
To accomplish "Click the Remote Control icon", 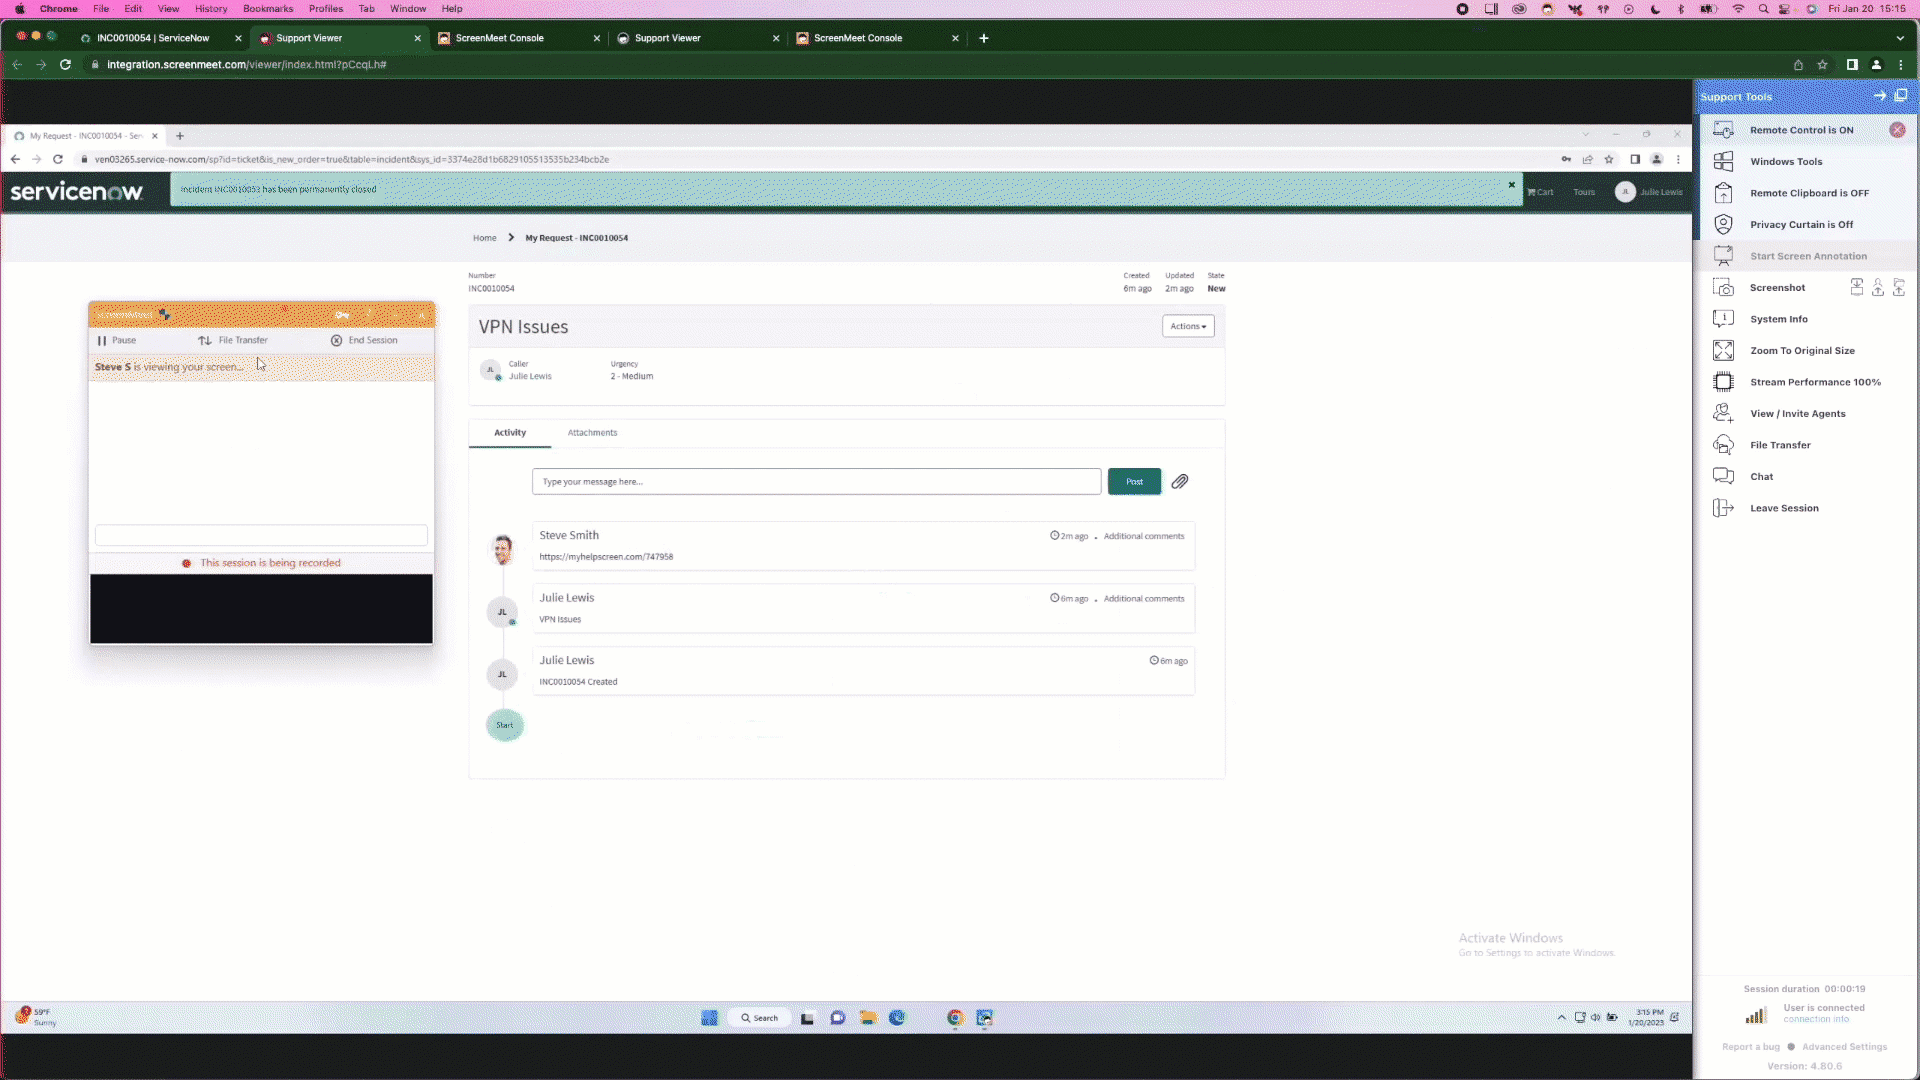I will coord(1724,129).
